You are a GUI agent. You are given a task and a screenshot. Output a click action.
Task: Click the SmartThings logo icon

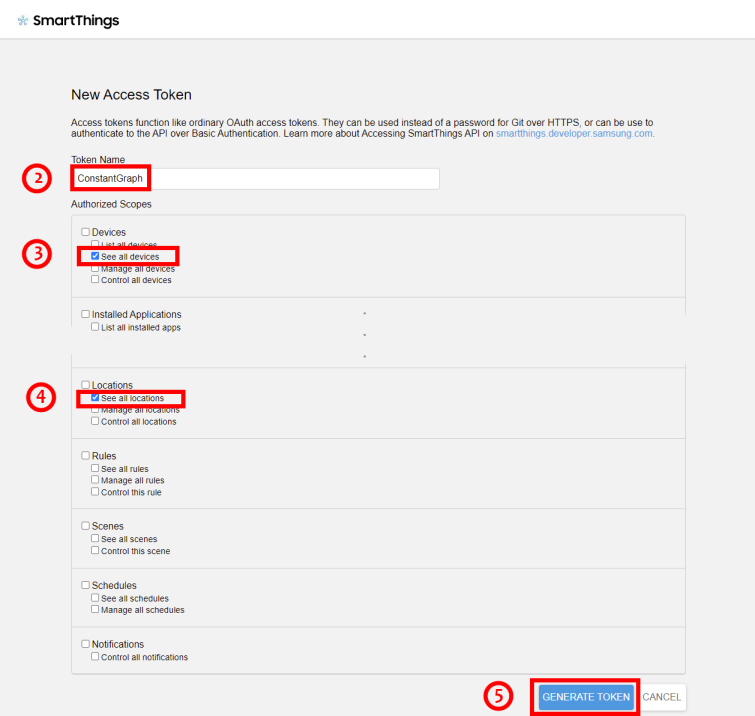tap(23, 21)
